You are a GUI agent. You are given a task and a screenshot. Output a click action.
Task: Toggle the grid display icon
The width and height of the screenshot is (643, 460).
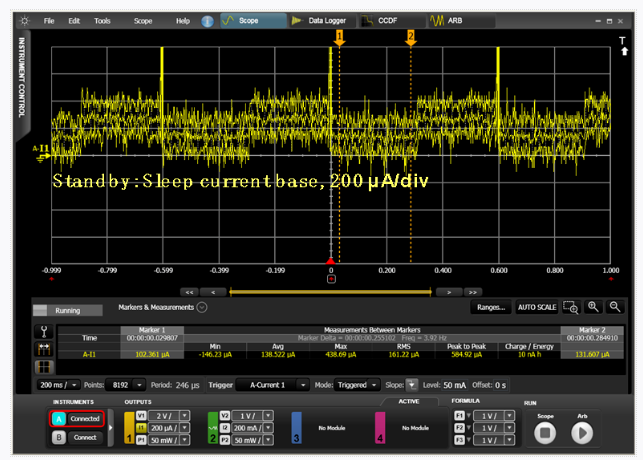(x=44, y=367)
